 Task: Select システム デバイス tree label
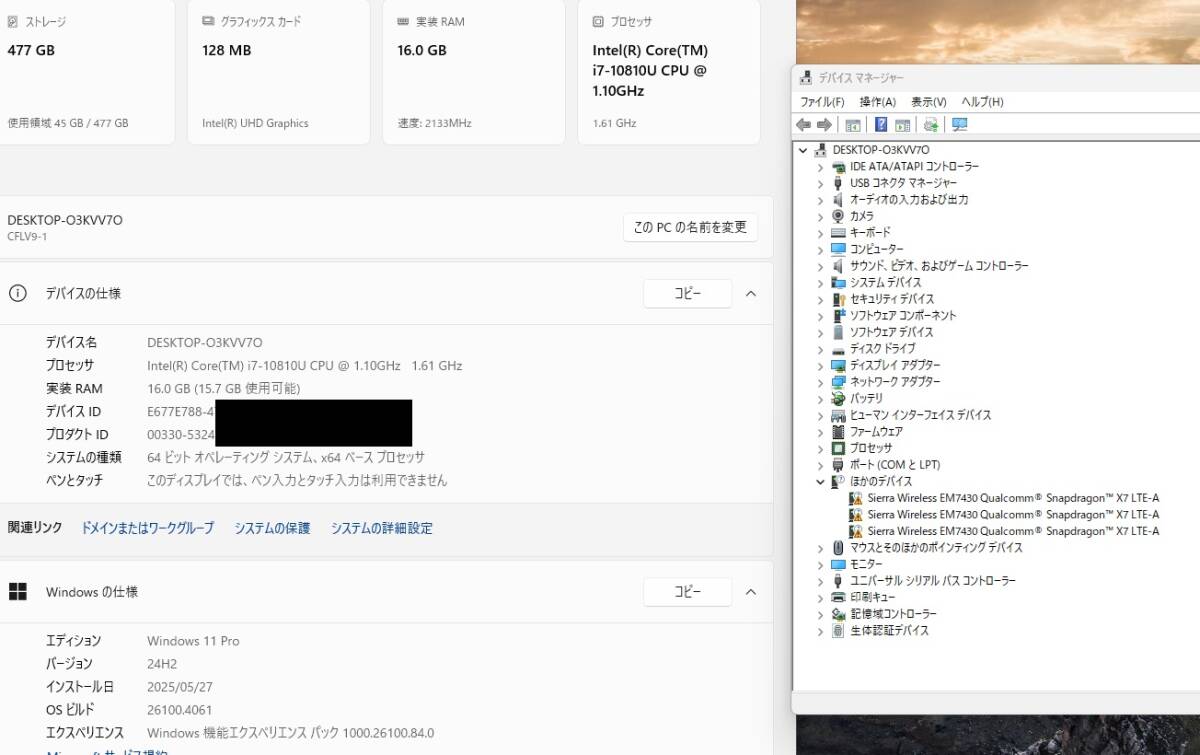pos(886,282)
